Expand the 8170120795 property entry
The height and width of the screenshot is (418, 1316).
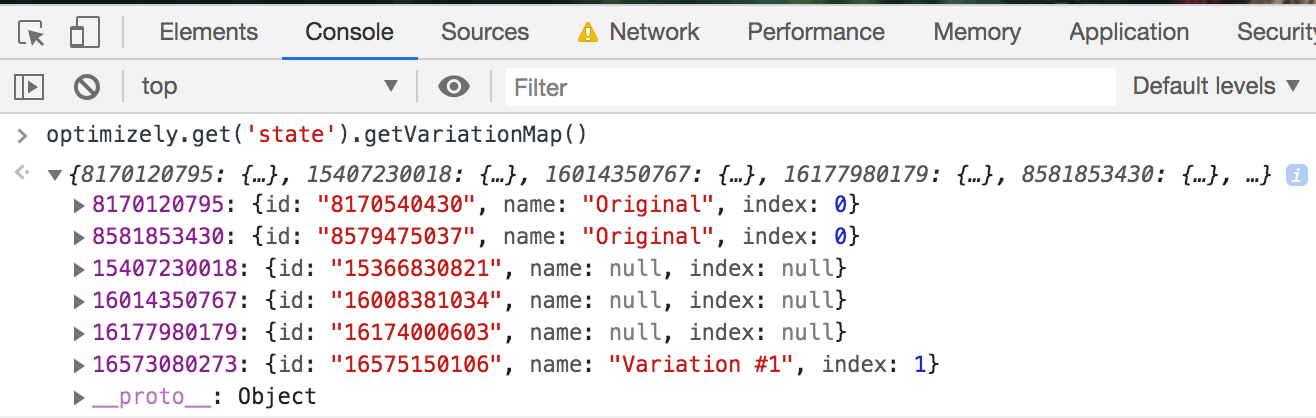pyautogui.click(x=80, y=206)
